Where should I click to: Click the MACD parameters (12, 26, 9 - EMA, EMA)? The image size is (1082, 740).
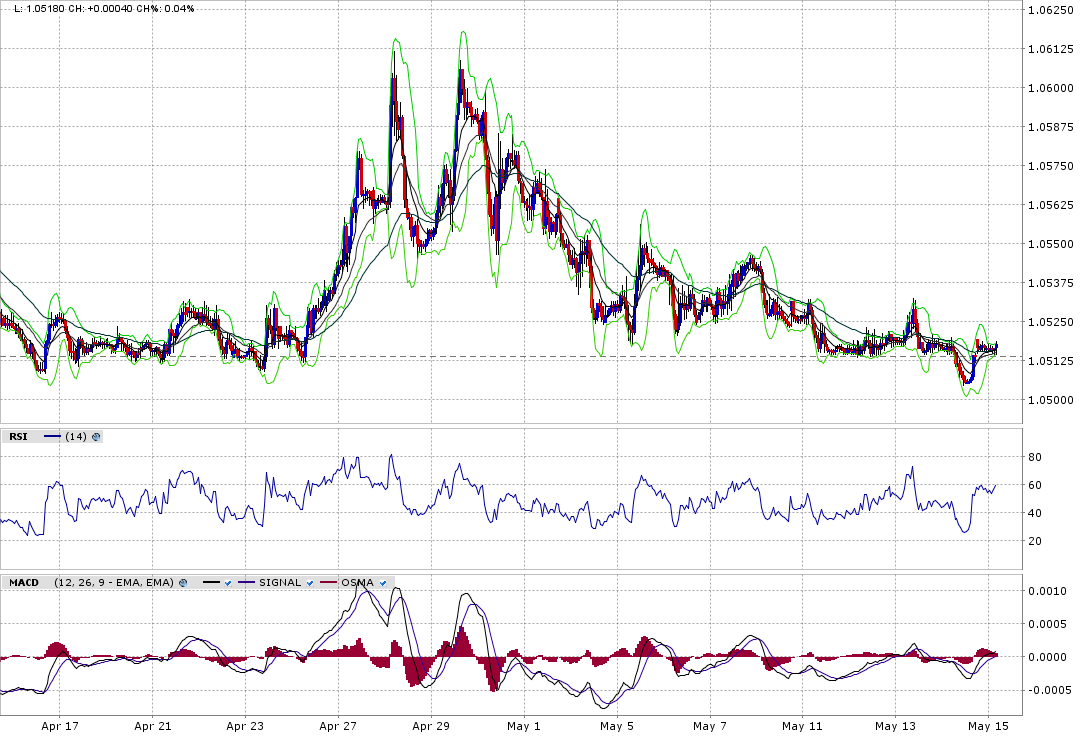tap(114, 583)
